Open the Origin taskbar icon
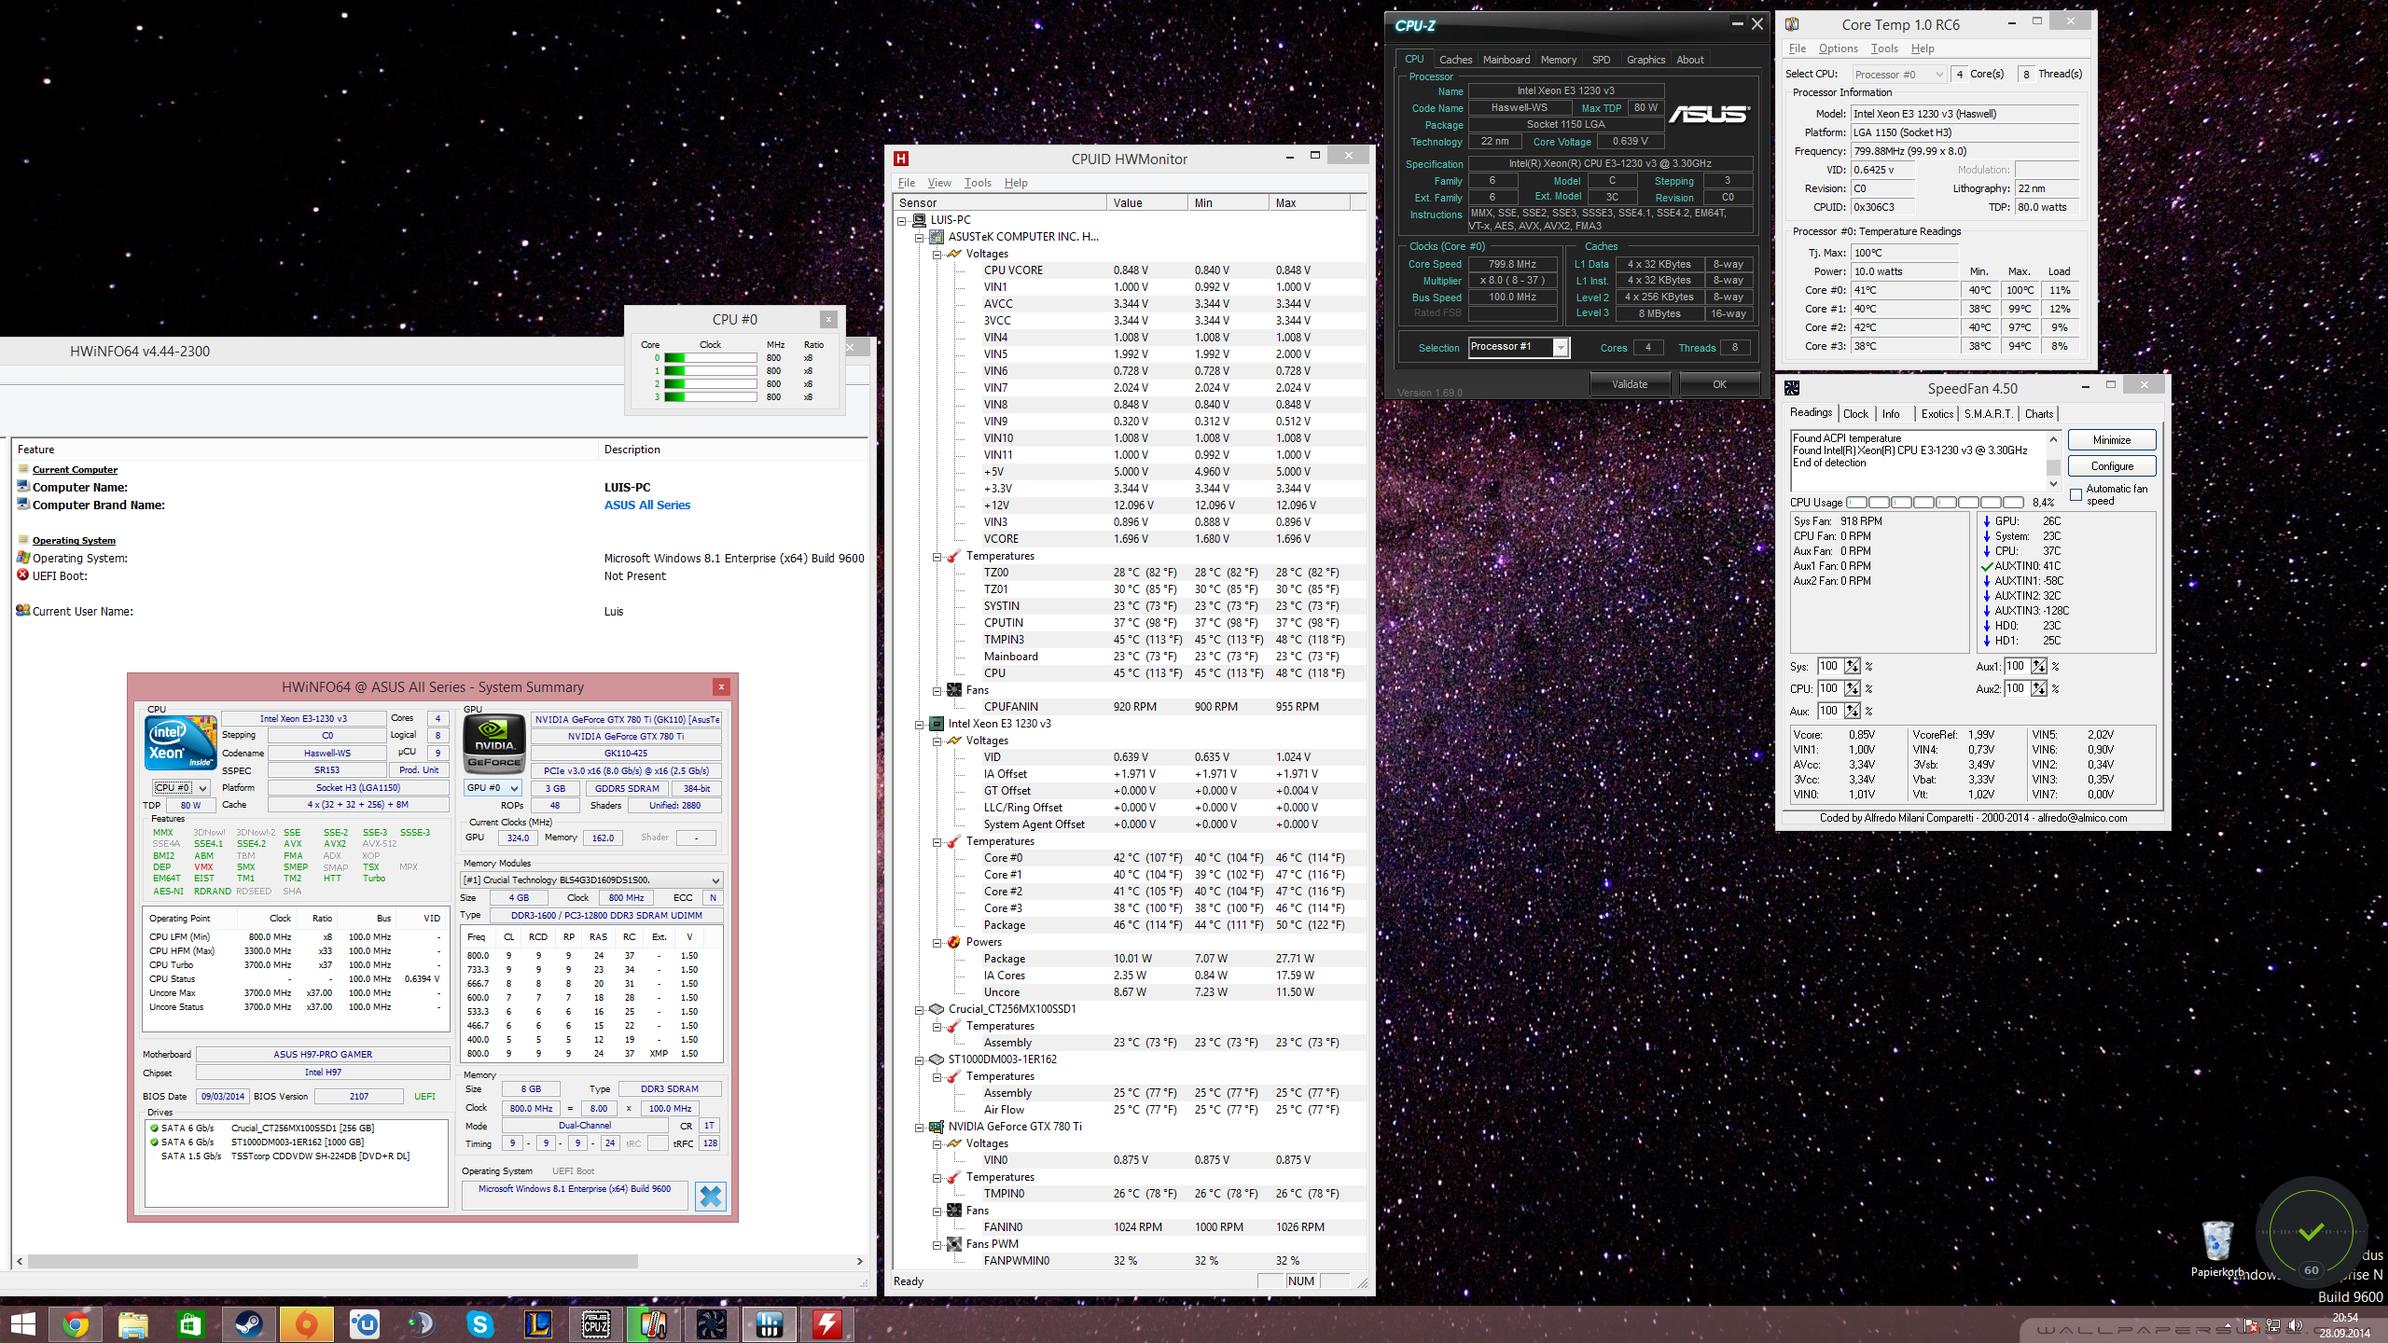This screenshot has width=2388, height=1343. pyautogui.click(x=307, y=1325)
